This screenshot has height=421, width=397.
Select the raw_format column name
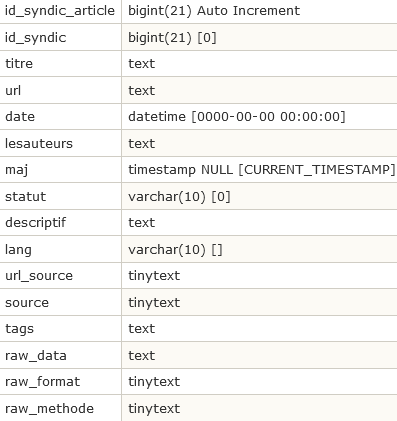coord(43,382)
